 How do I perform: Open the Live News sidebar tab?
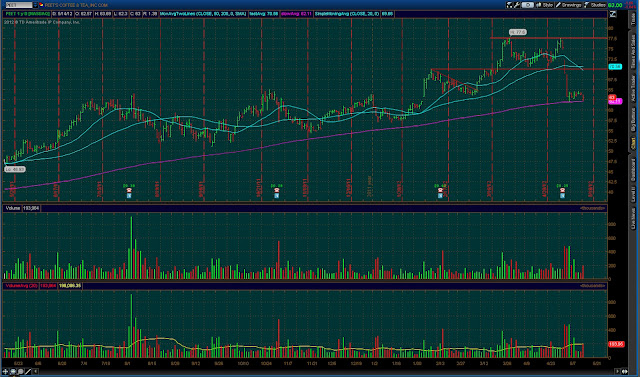point(633,218)
